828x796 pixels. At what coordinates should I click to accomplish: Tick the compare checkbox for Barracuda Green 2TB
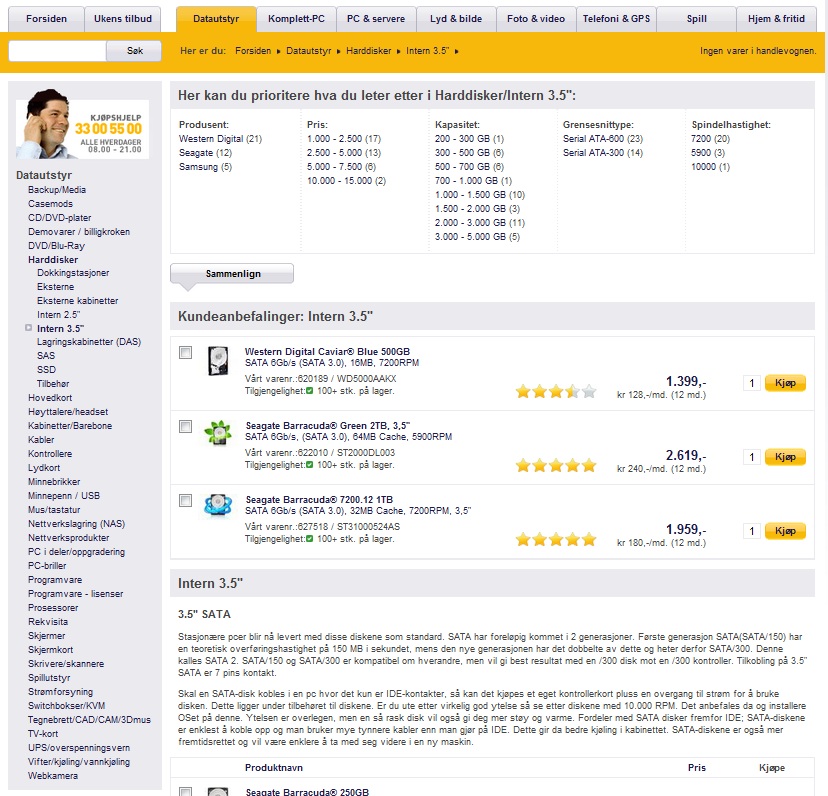tap(185, 426)
